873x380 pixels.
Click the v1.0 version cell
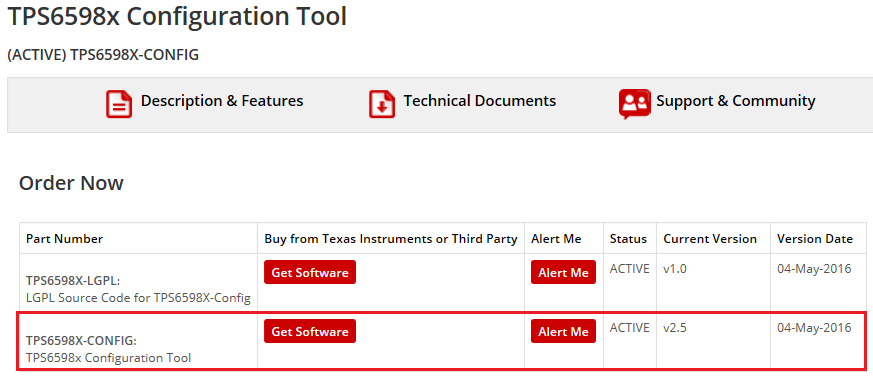click(675, 269)
